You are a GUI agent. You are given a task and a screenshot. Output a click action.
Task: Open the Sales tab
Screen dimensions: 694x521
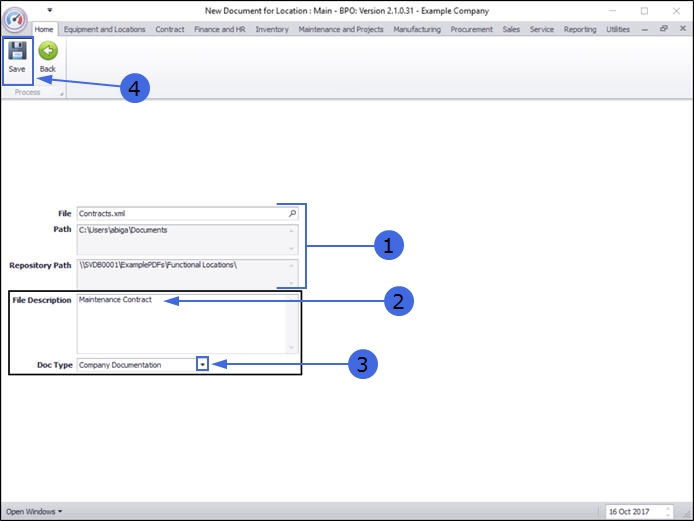(x=511, y=29)
